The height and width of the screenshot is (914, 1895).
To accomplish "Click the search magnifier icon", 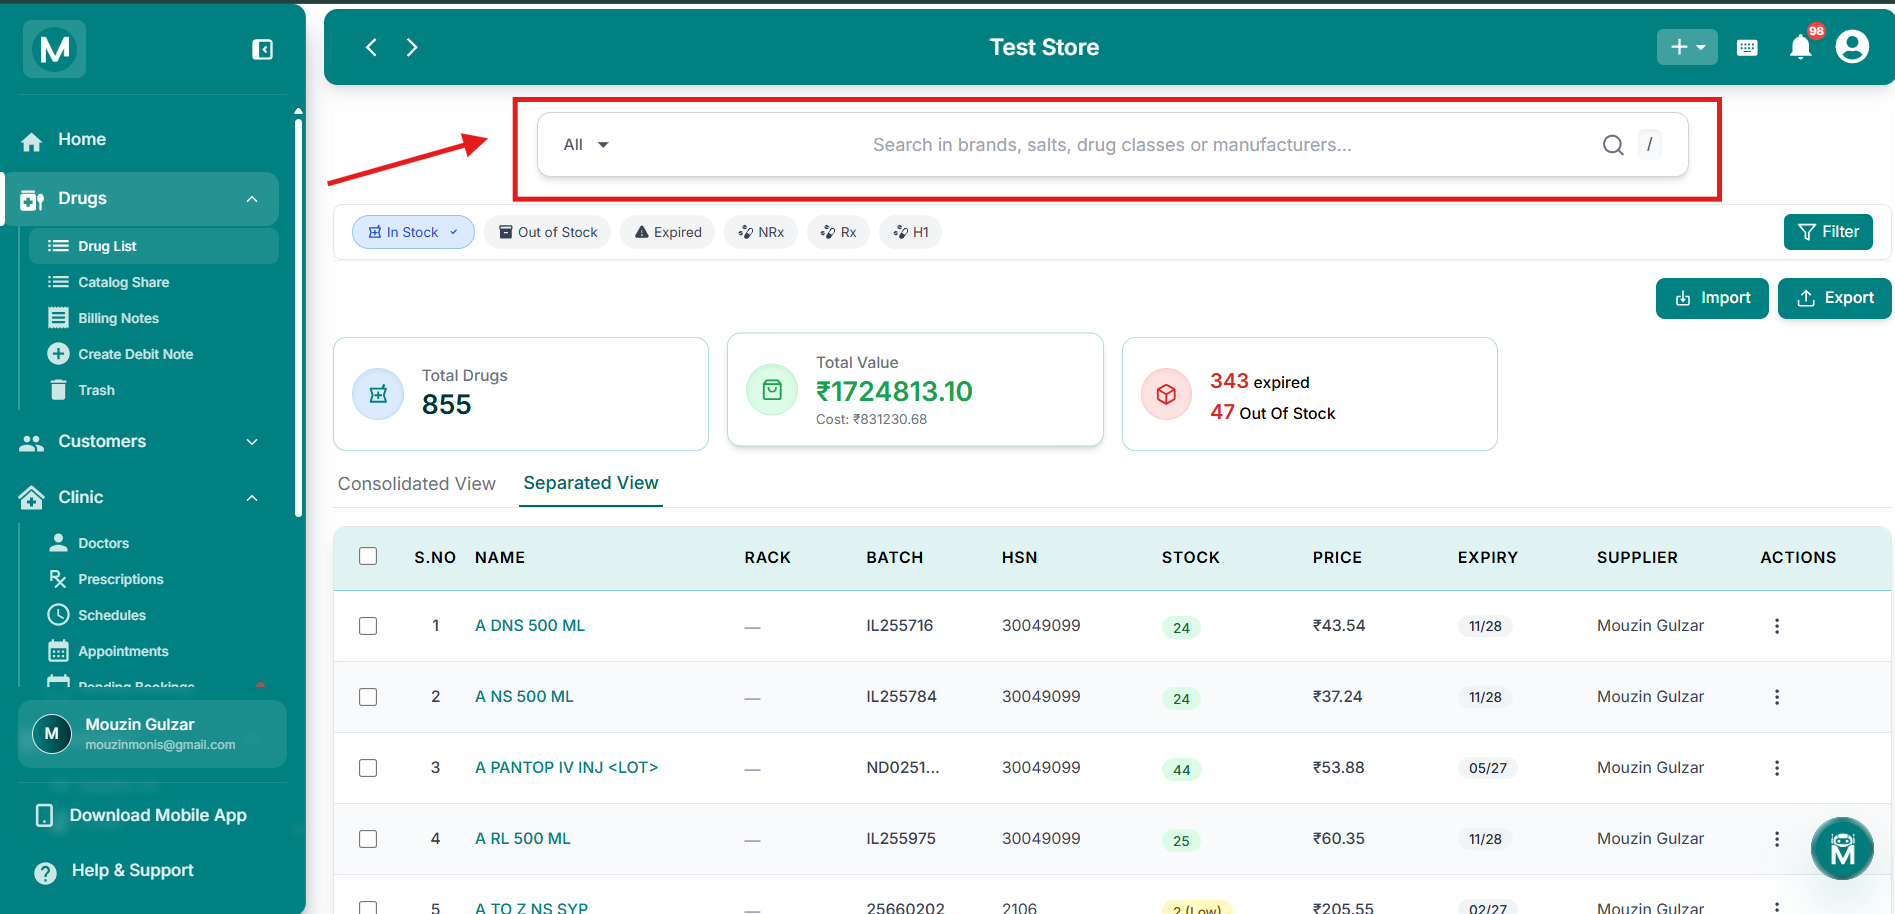I will coord(1613,145).
